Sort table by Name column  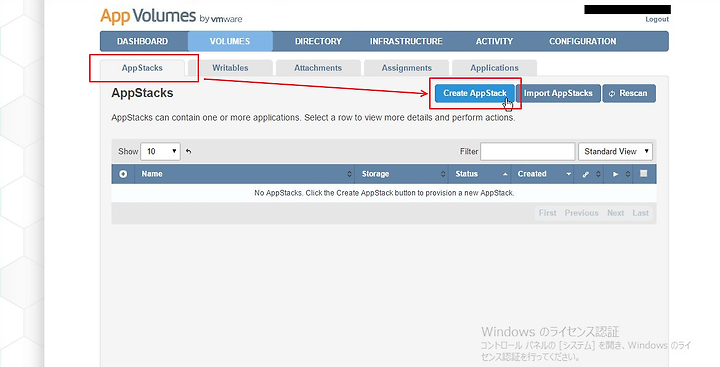pos(244,174)
